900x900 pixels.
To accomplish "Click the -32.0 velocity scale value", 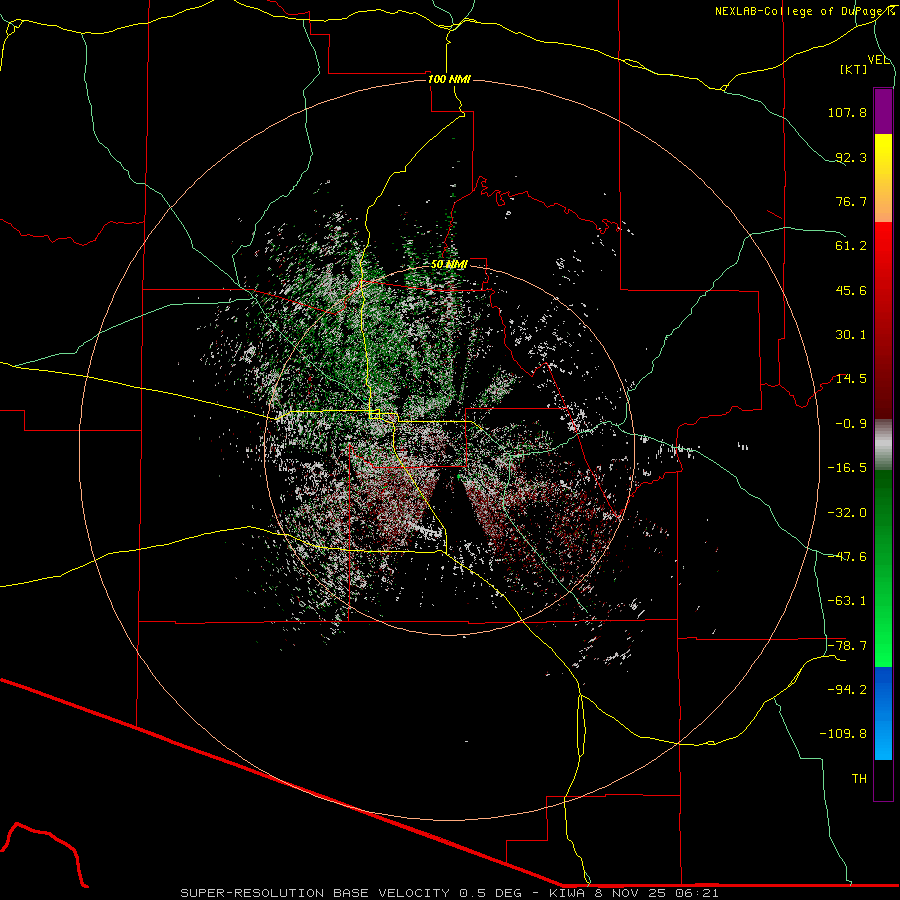I will pos(847,513).
